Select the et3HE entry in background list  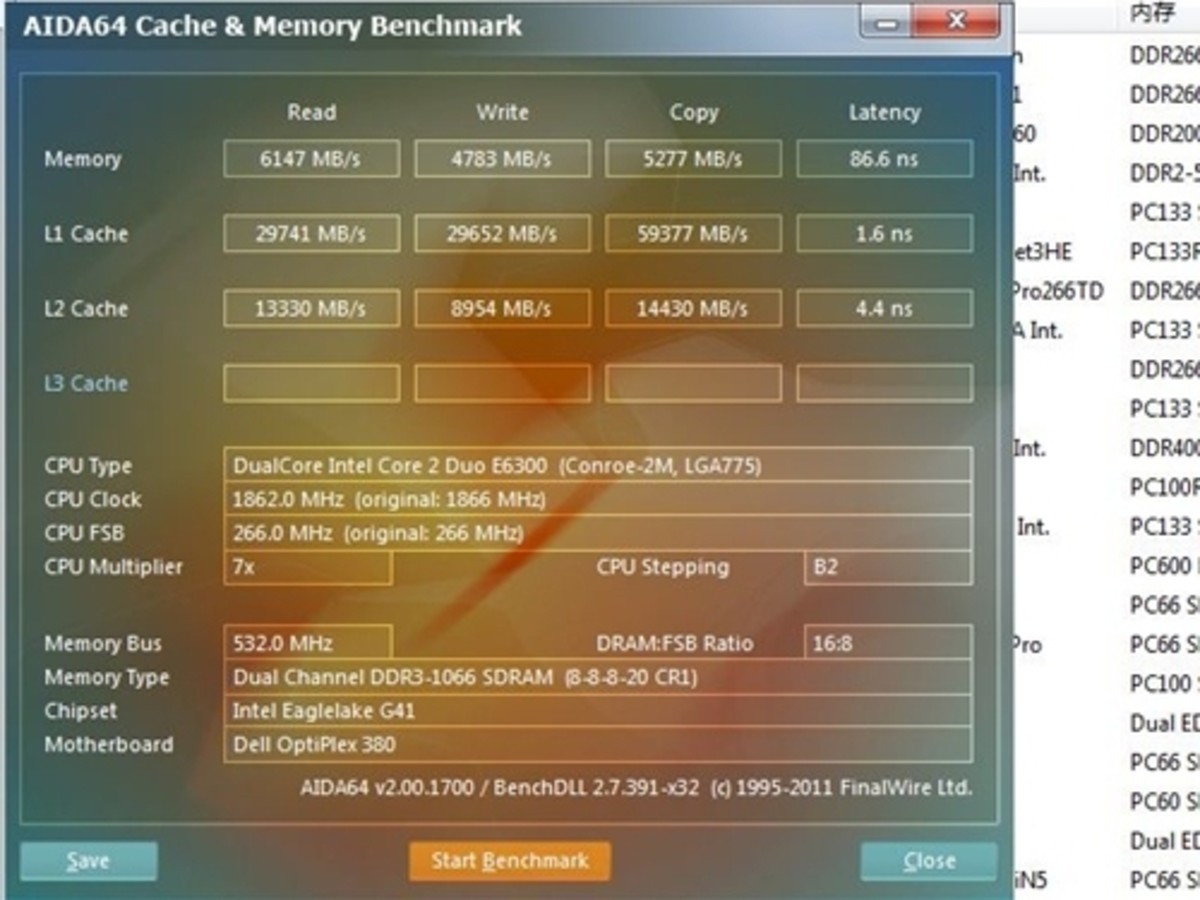[x=1042, y=252]
